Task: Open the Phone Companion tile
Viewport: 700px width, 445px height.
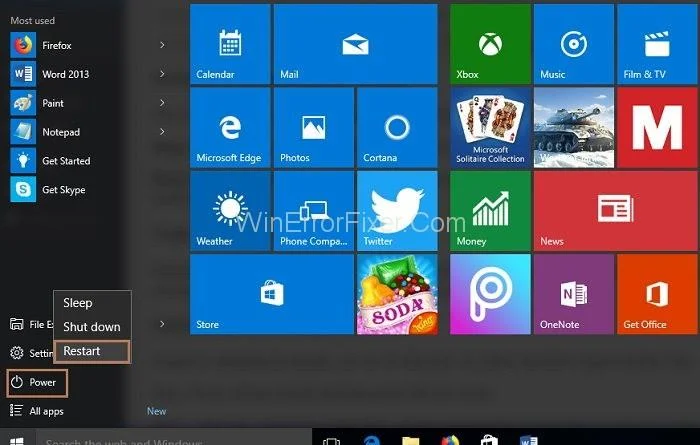Action: click(314, 211)
